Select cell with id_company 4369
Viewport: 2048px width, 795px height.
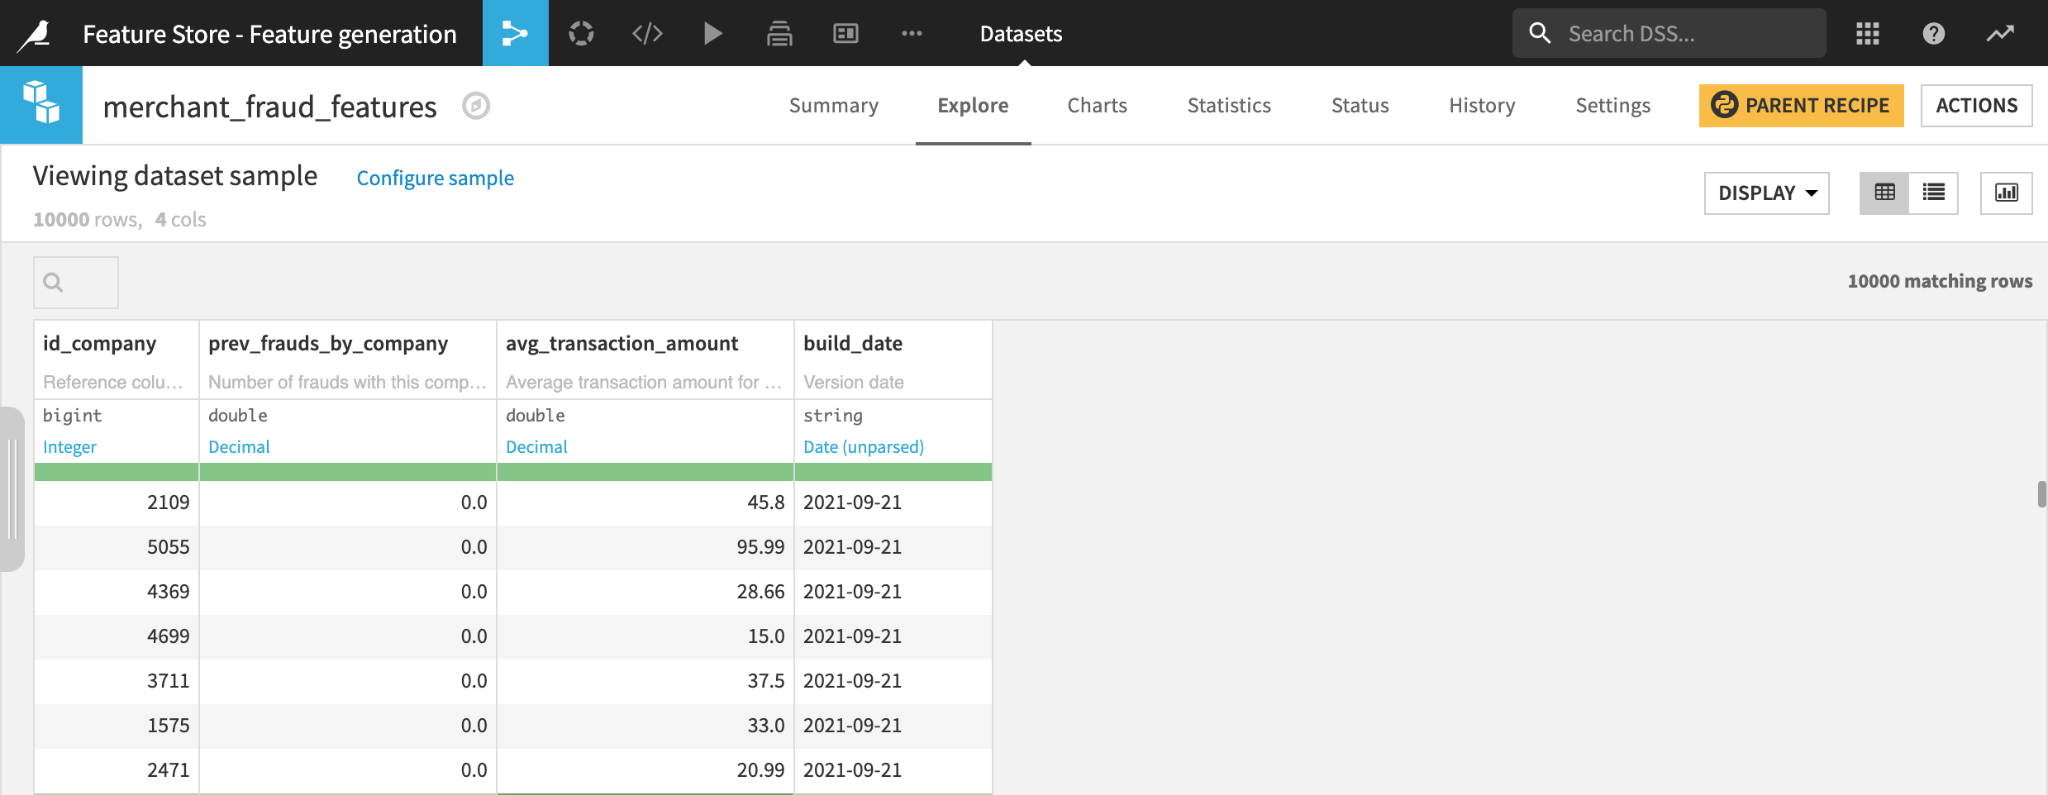click(117, 592)
